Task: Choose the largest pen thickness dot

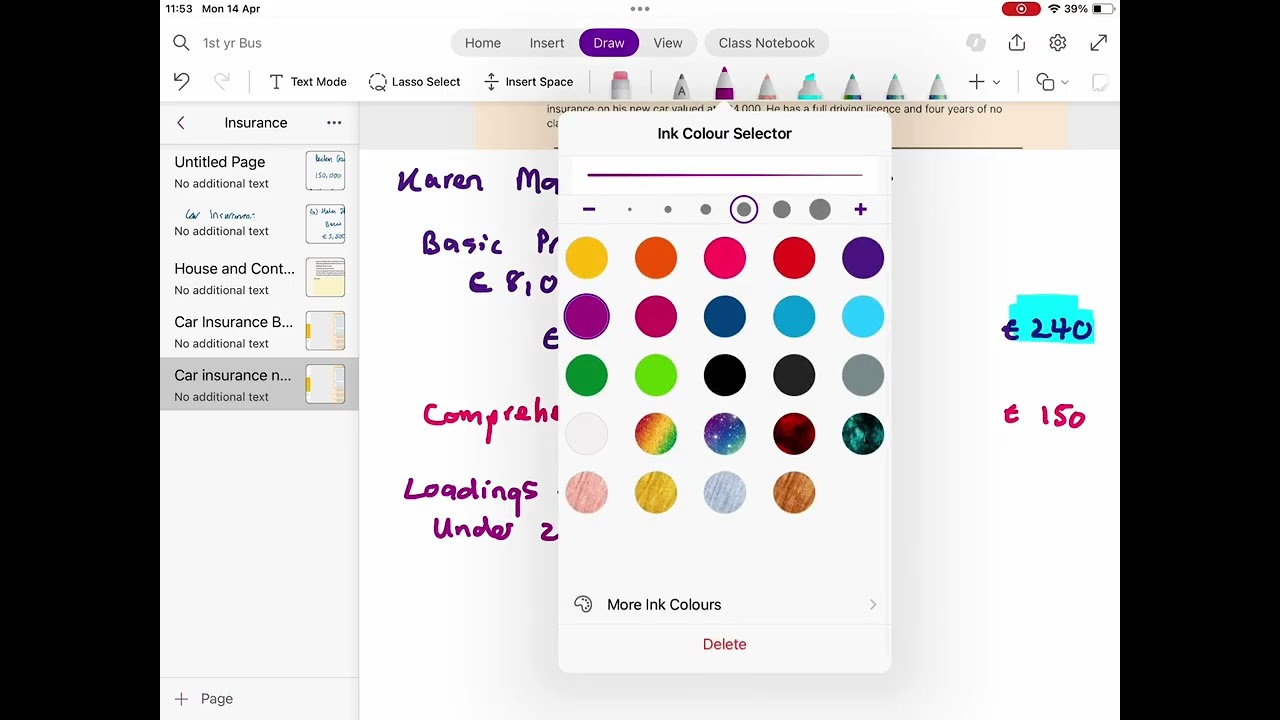Action: 820,209
